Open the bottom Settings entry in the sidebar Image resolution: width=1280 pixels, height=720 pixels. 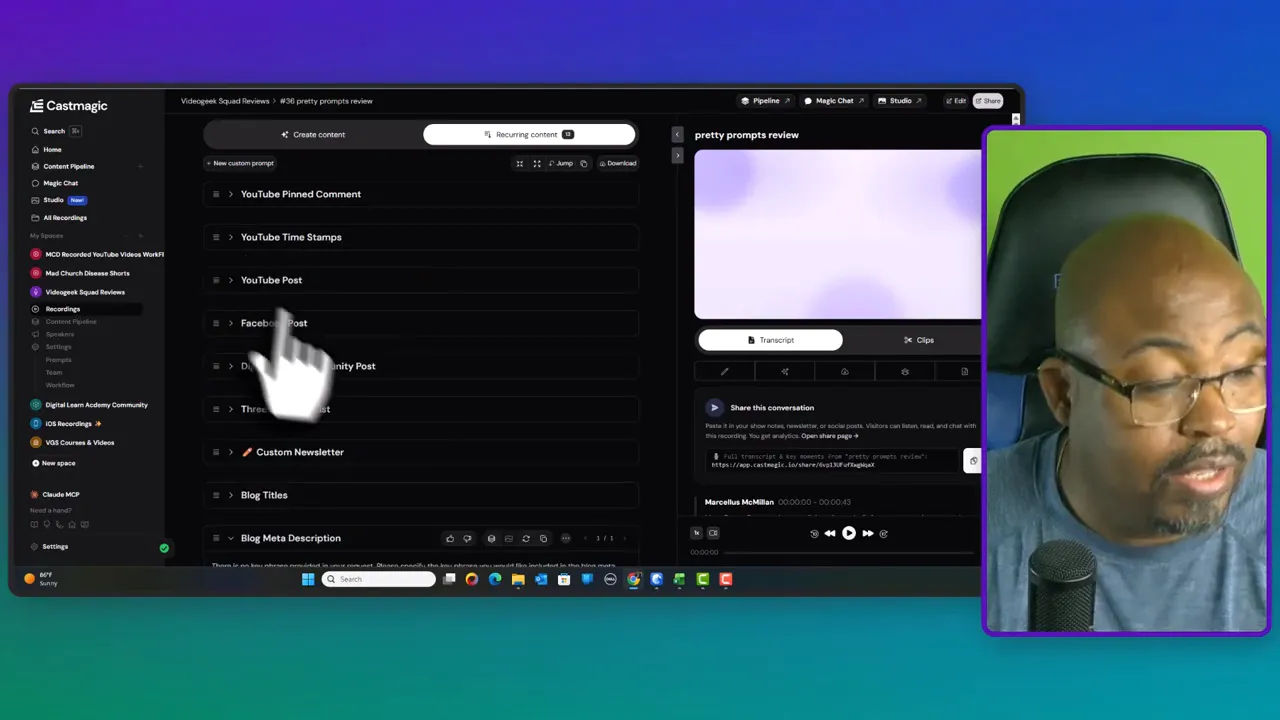click(50, 546)
